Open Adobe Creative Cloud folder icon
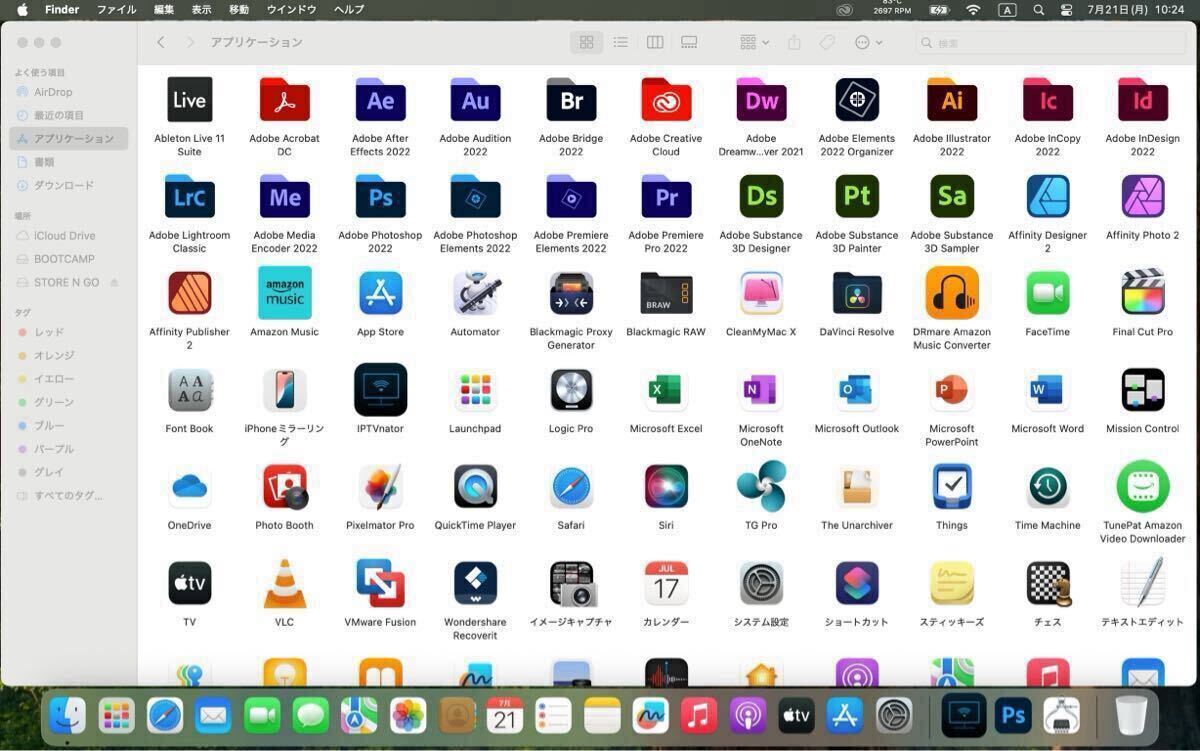Screen dimensions: 1200x751 (x=666, y=100)
